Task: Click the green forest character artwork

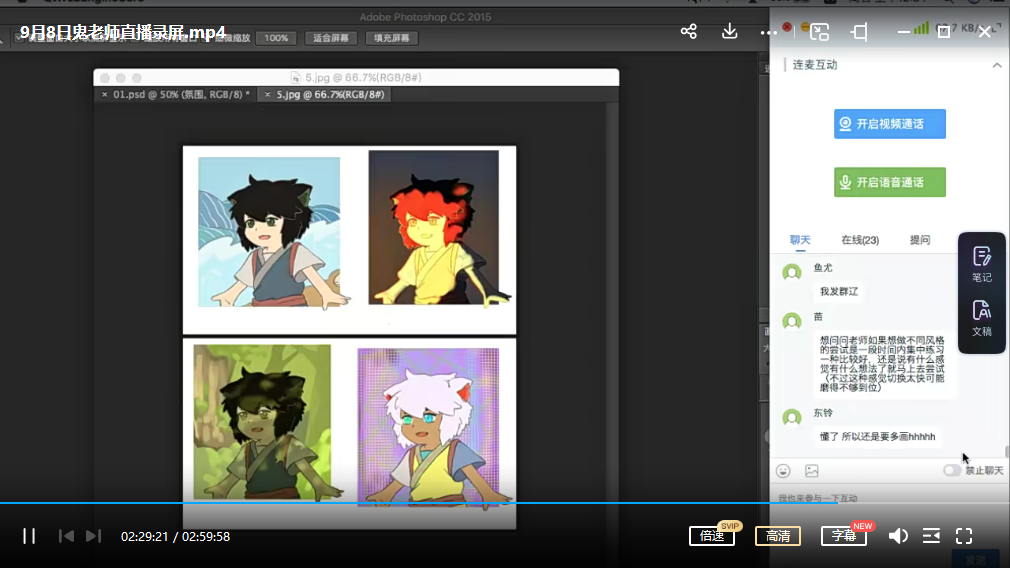Action: click(262, 422)
